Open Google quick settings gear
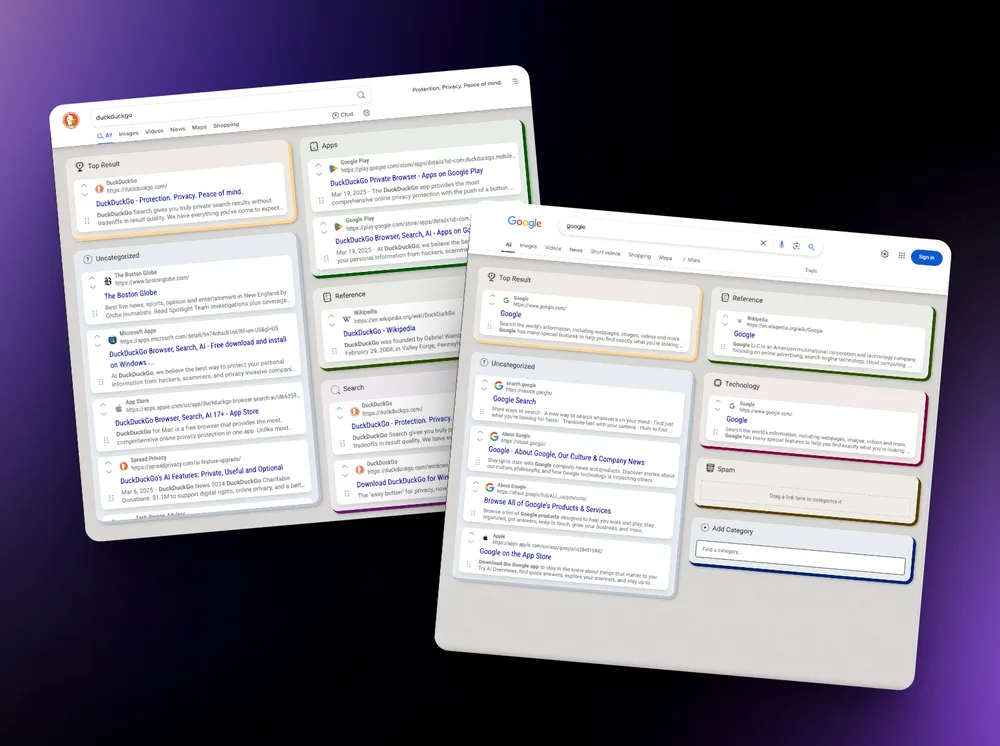Viewport: 1000px width, 746px height. click(x=884, y=254)
